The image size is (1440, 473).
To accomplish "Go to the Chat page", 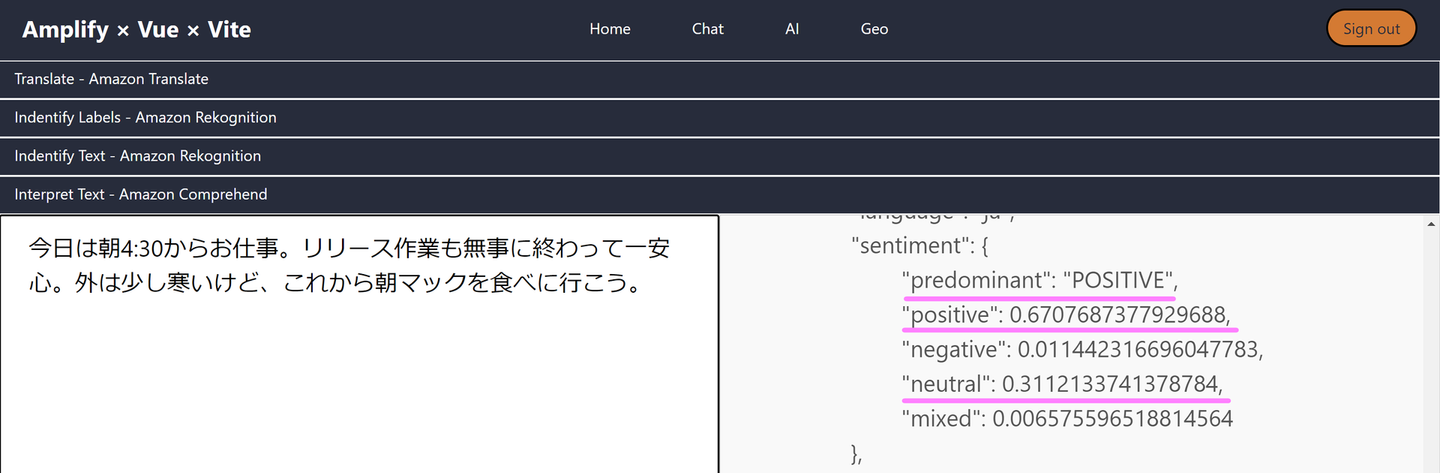I will 707,29.
